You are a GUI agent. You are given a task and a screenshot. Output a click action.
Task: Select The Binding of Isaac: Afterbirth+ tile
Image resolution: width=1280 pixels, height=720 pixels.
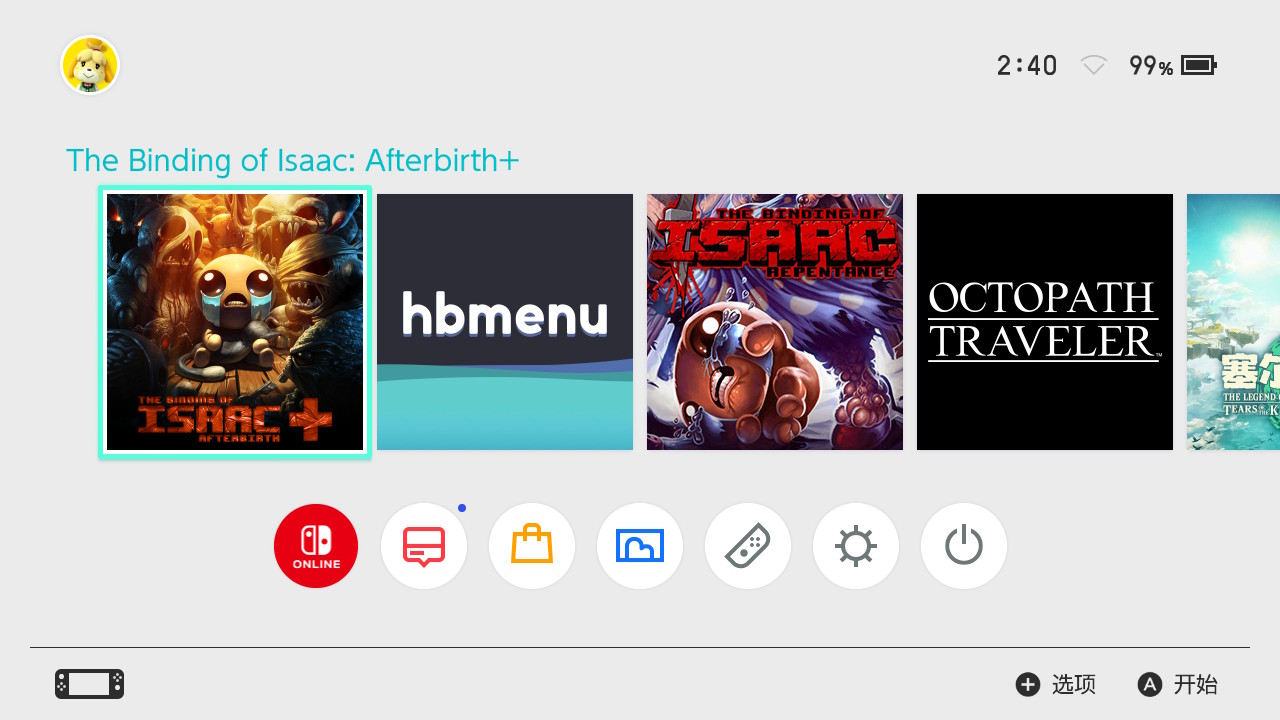(x=235, y=322)
